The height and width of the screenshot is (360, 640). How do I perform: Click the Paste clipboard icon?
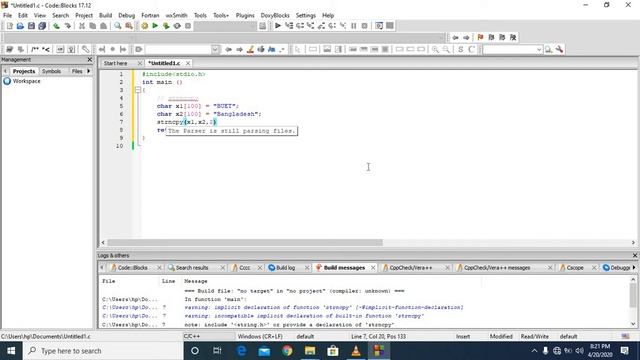pos(104,26)
